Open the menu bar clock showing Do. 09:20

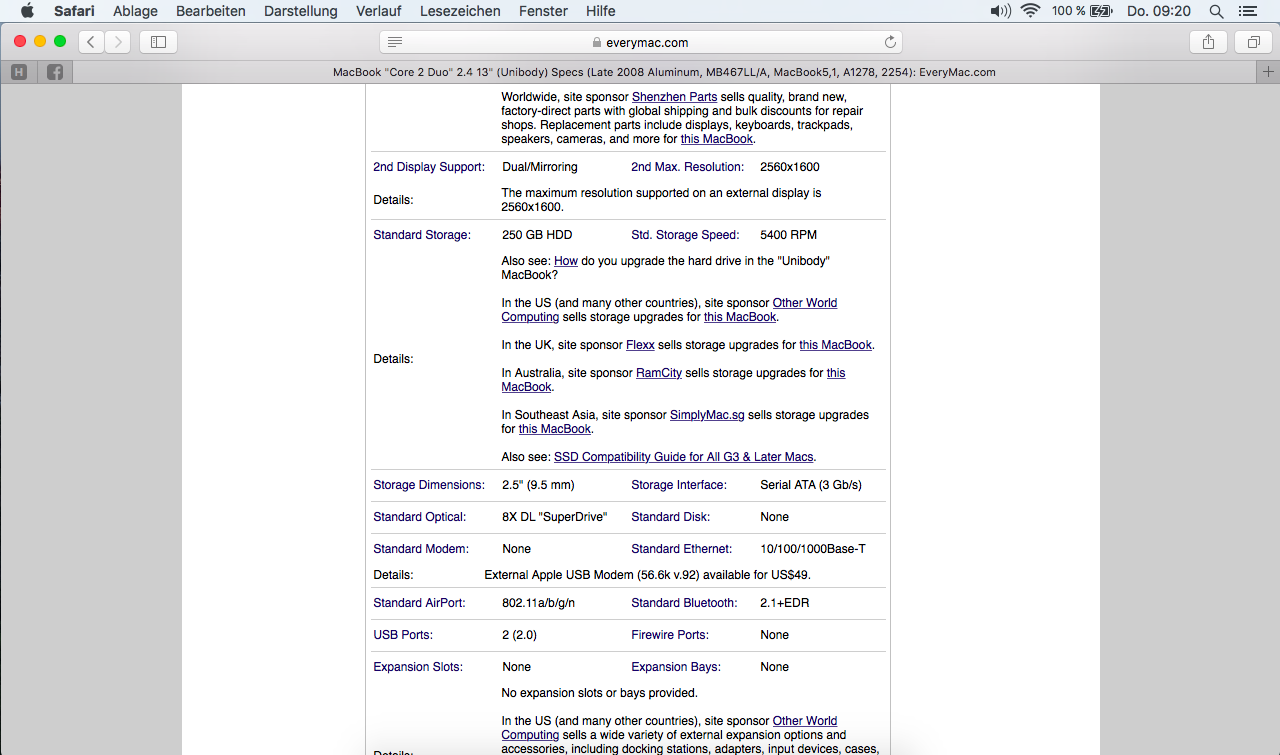1159,11
